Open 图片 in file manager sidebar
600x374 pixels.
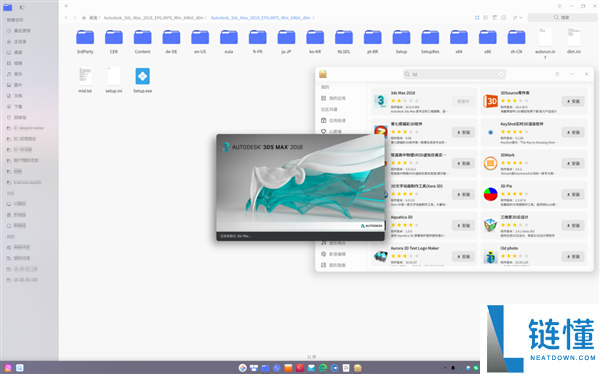(15, 85)
